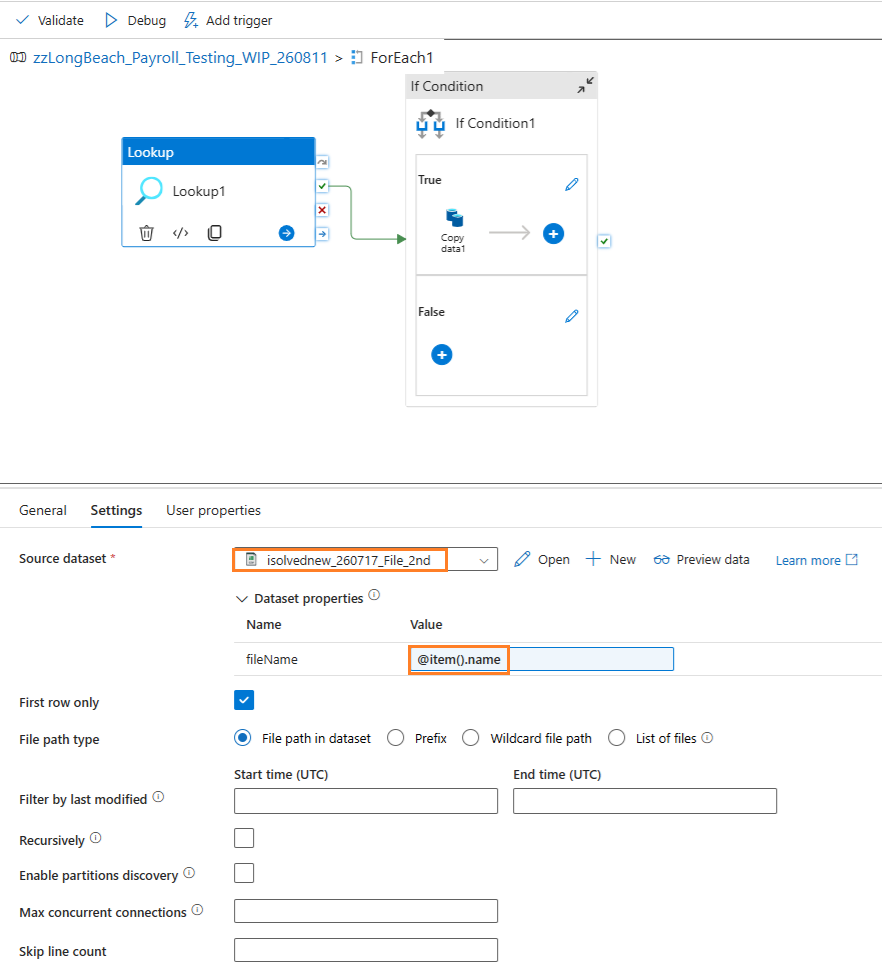The width and height of the screenshot is (882, 972).
Task: Click Dataset properties info icon
Action: coord(374,595)
